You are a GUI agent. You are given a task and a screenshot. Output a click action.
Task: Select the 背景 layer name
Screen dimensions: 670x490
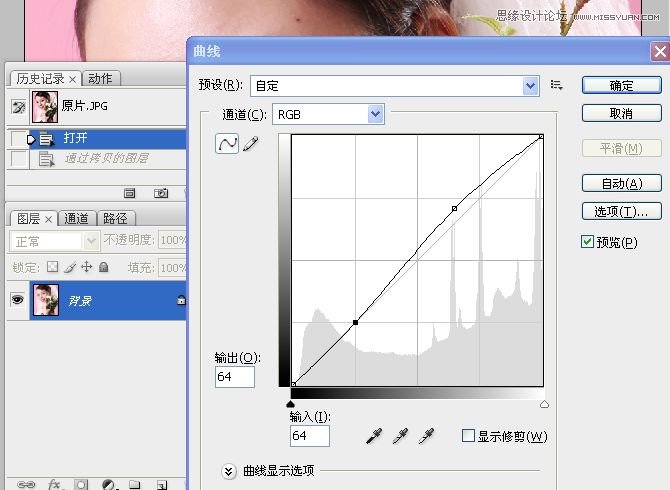coord(80,301)
